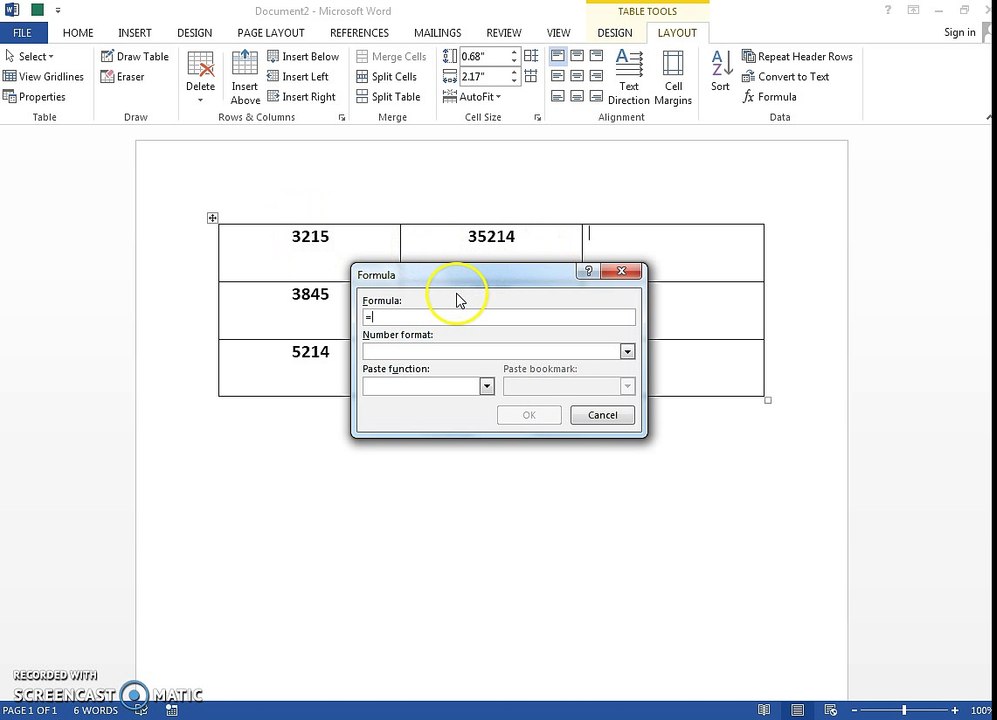997x720 pixels.
Task: Click the column width field 2.17"
Action: (x=484, y=77)
